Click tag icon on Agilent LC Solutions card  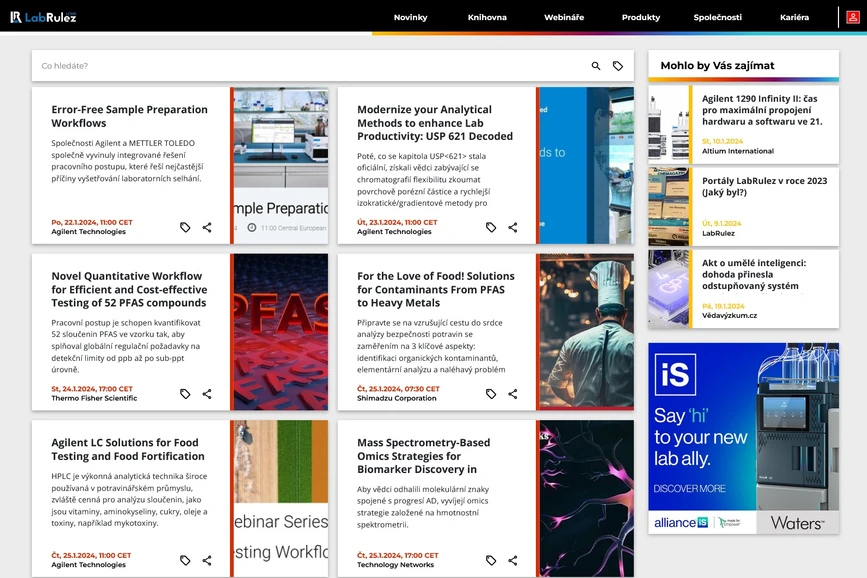tap(185, 560)
